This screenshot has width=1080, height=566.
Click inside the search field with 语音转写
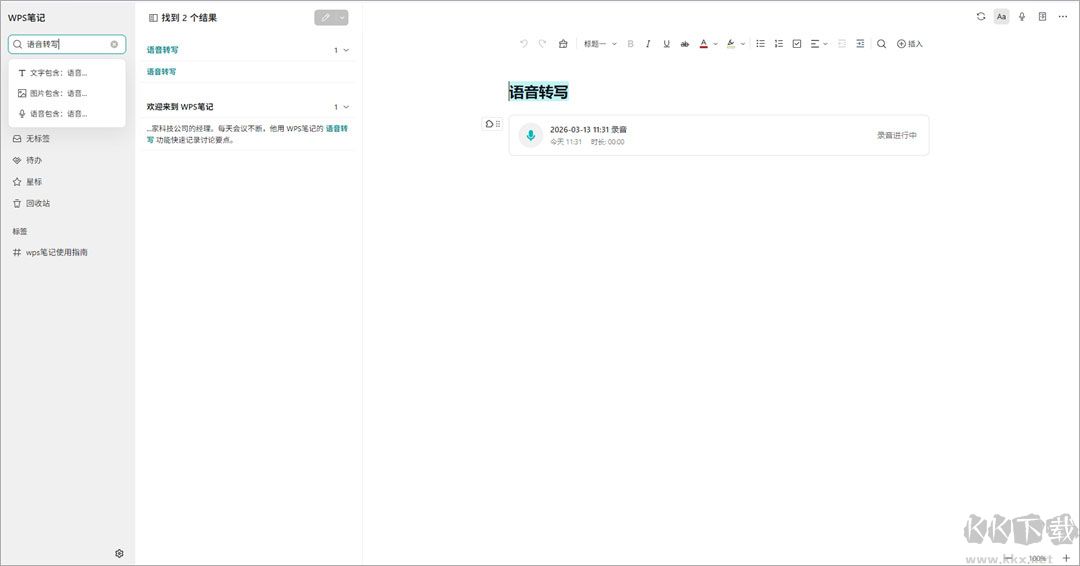pos(67,44)
